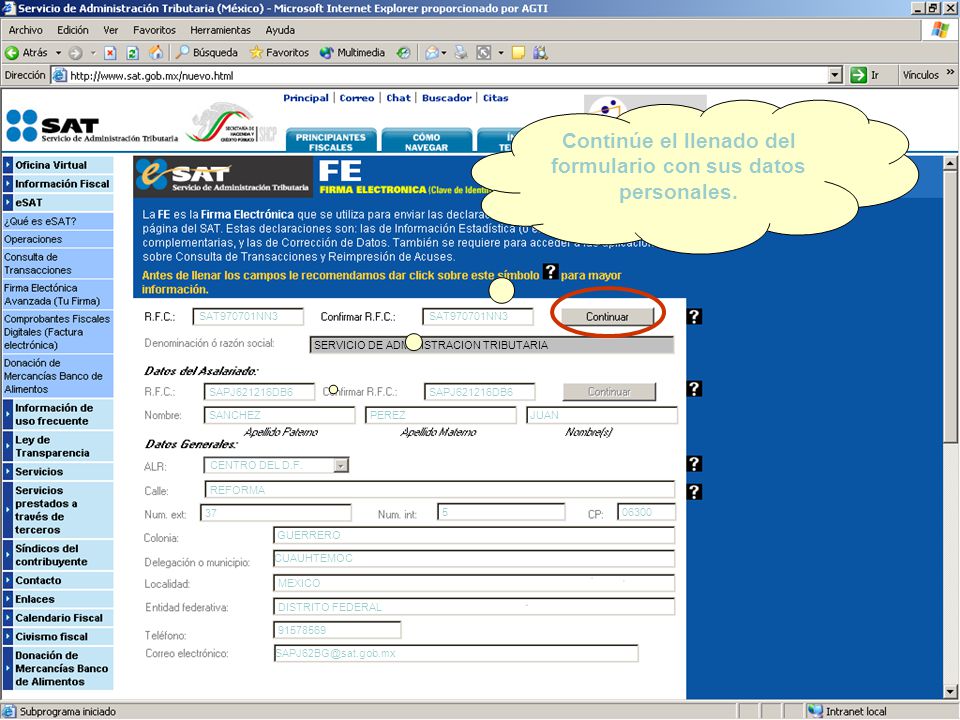Click the circled Continuar button

click(607, 317)
